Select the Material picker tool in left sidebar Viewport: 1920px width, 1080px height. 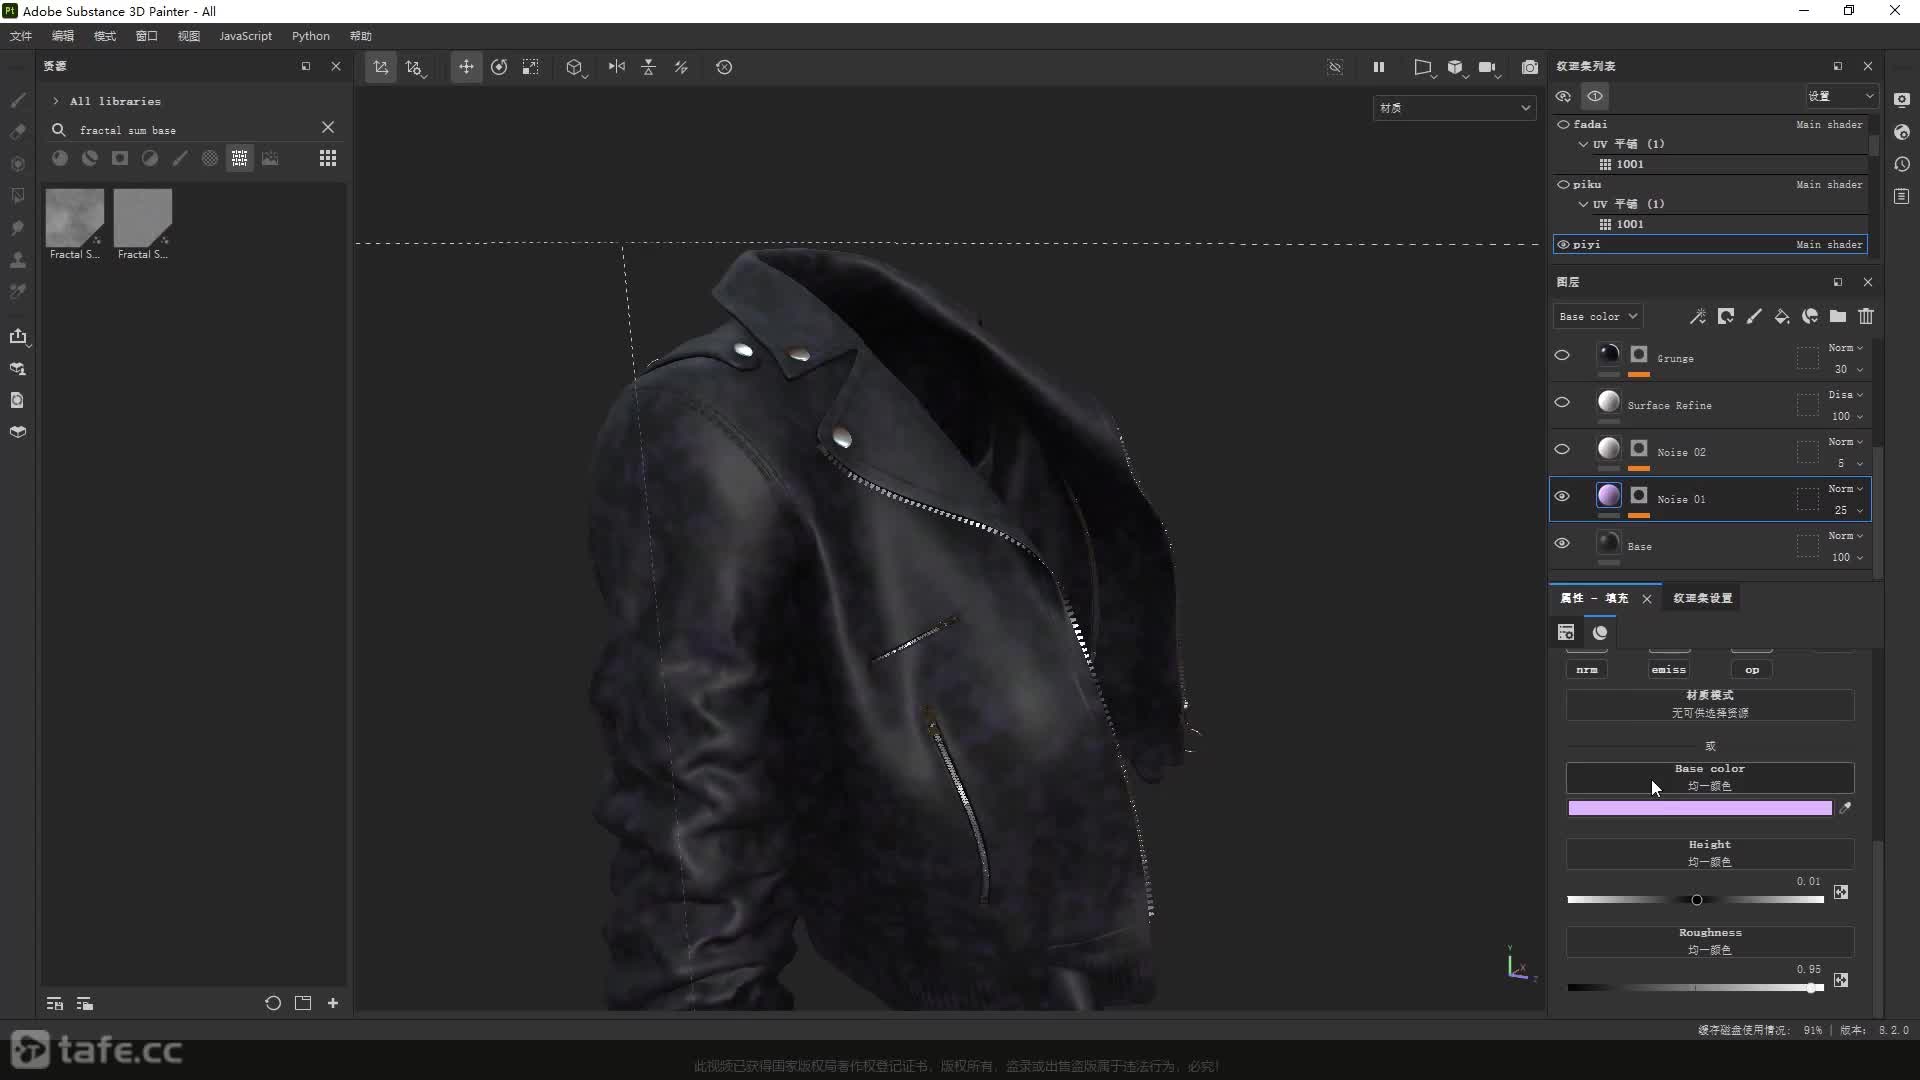tap(18, 292)
